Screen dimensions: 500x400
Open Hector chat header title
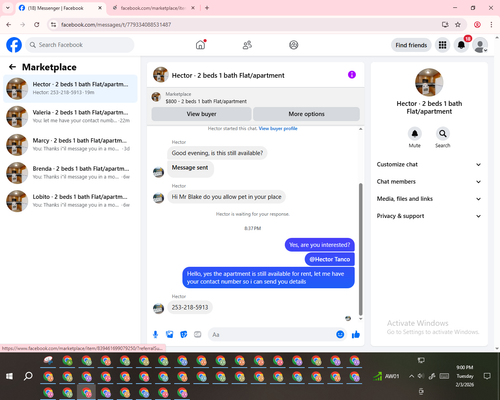tap(228, 75)
